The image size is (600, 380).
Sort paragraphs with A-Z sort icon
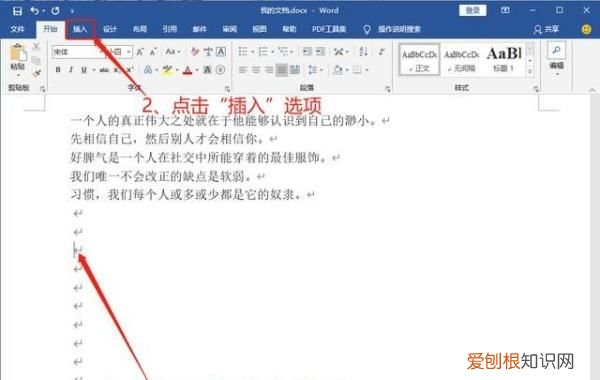click(364, 51)
